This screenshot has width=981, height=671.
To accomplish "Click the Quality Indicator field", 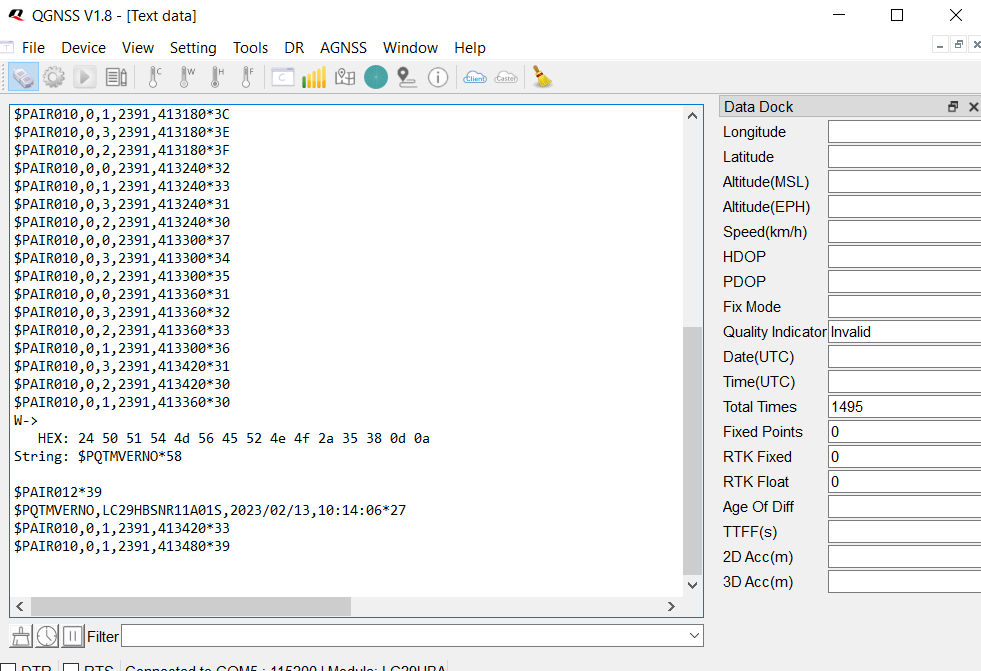I will (x=904, y=332).
